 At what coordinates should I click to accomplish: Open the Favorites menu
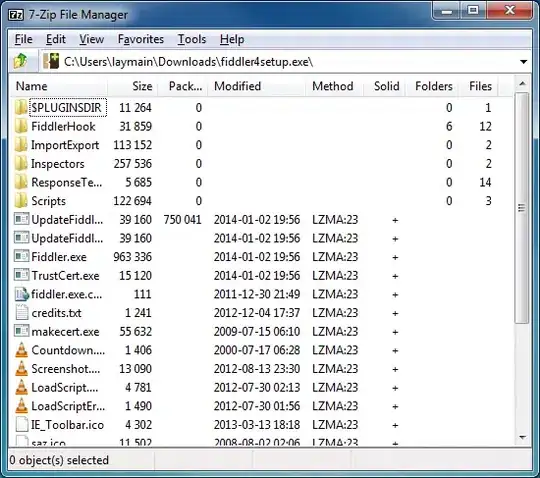click(x=141, y=39)
